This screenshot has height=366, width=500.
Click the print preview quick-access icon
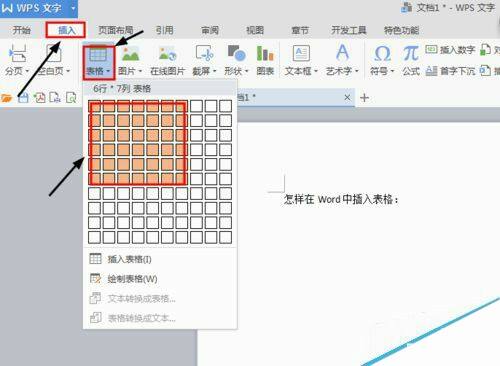click(x=71, y=98)
